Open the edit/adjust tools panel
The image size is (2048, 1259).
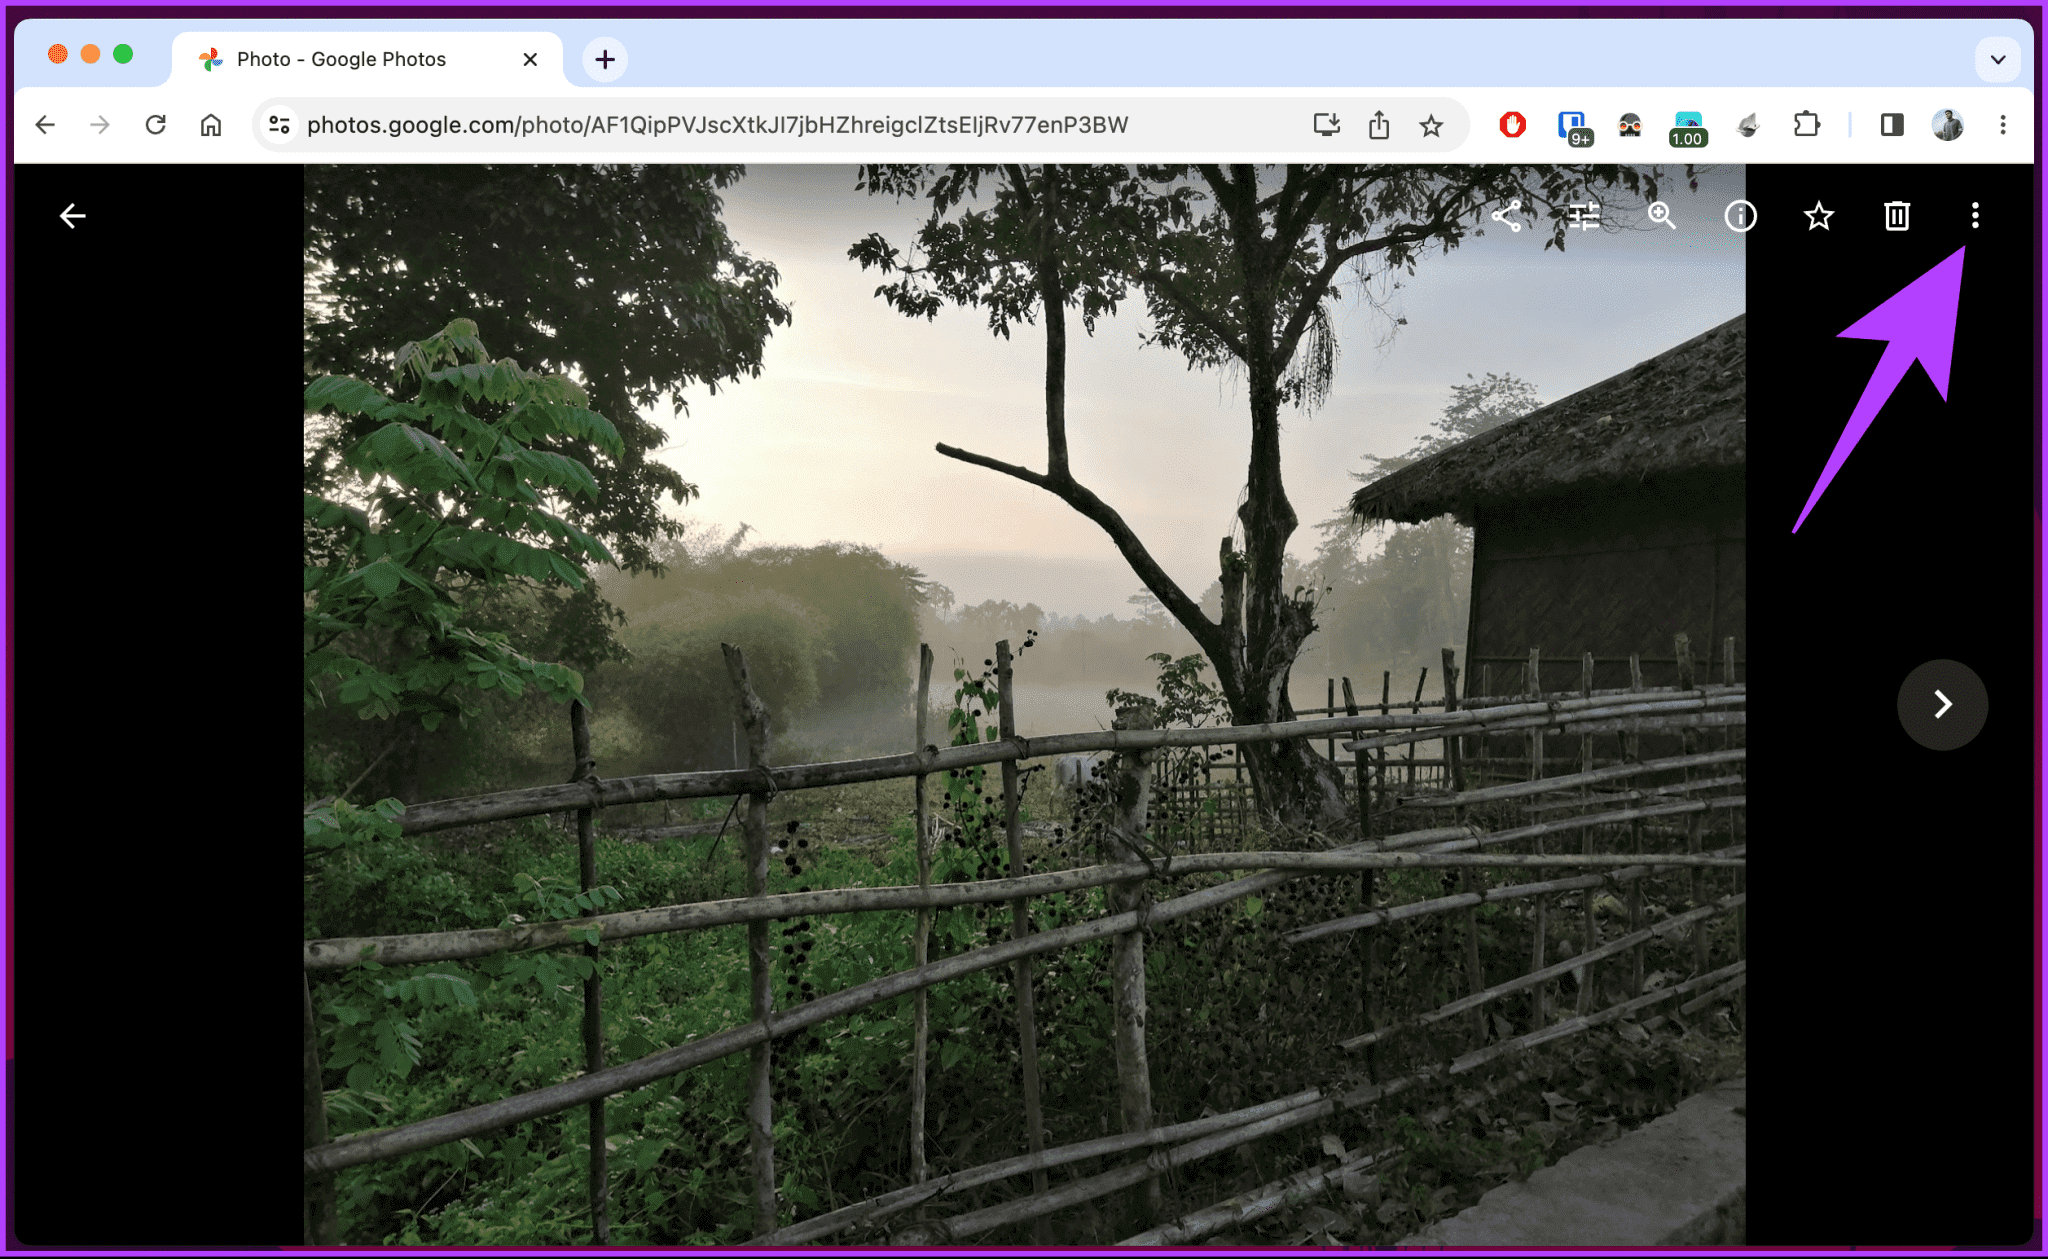coord(1587,216)
